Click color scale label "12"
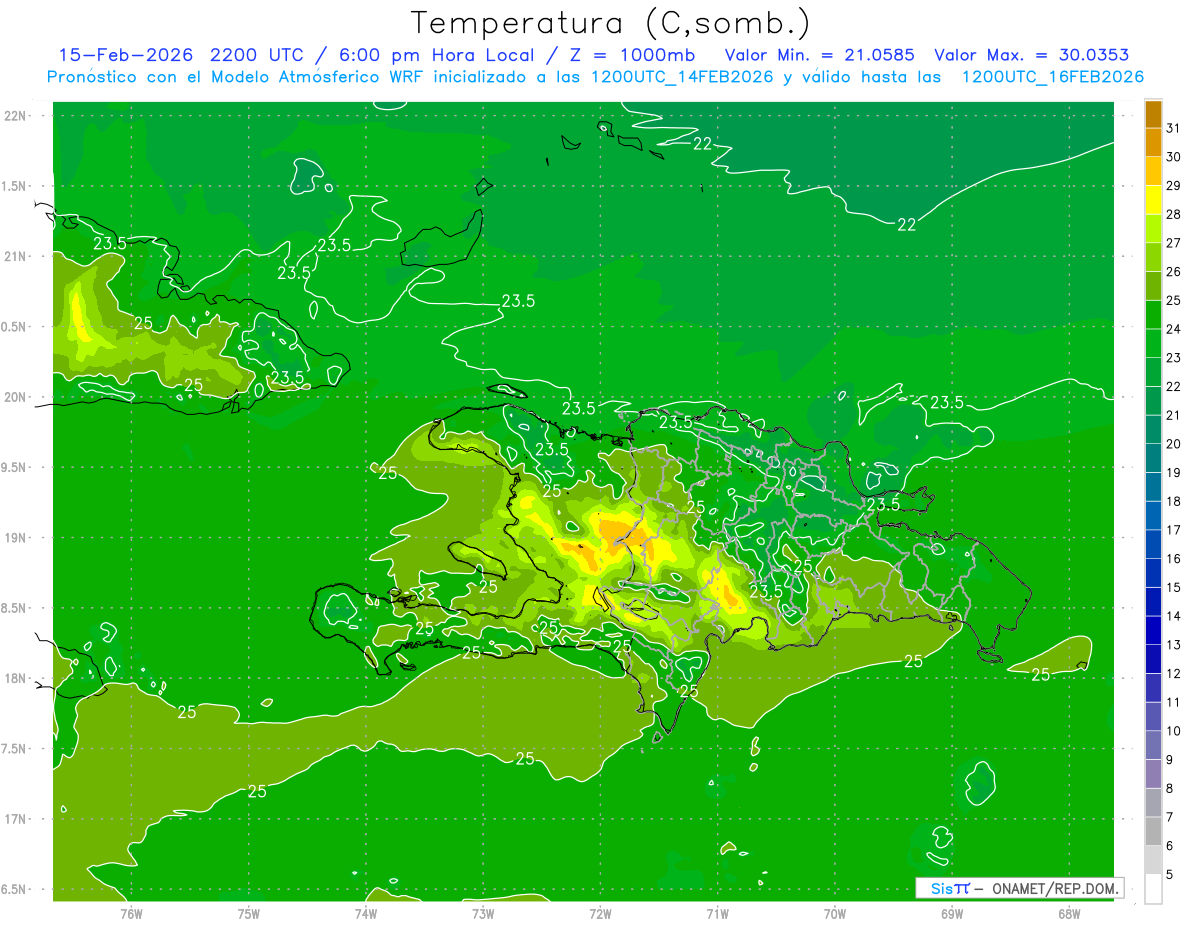1200x927 pixels. coord(1174,674)
